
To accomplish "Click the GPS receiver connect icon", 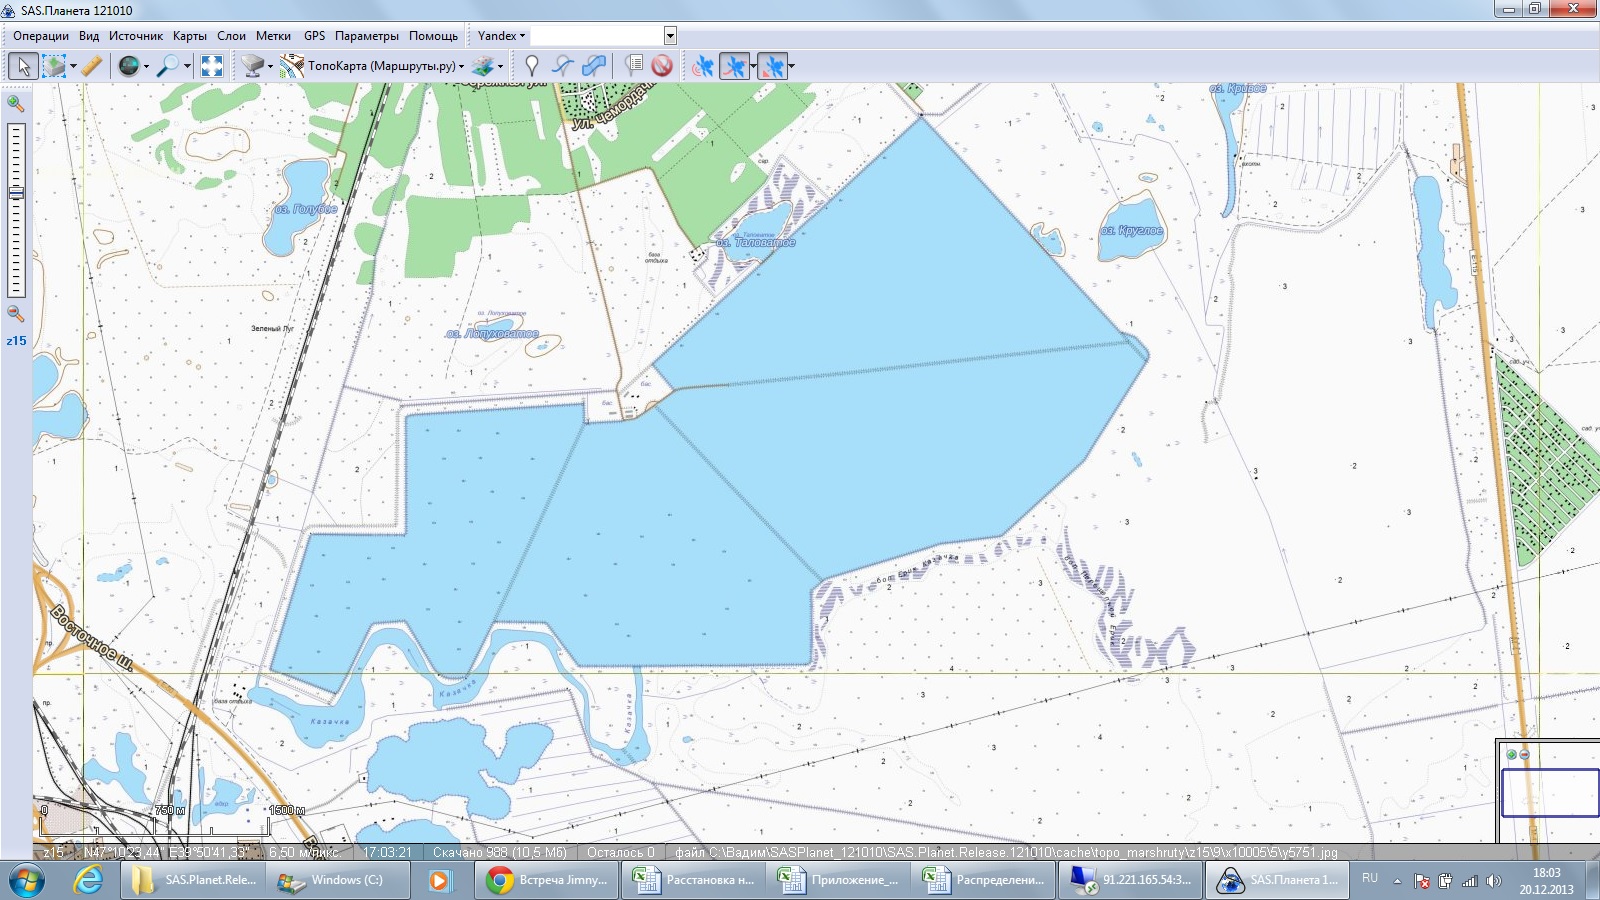I will (703, 66).
